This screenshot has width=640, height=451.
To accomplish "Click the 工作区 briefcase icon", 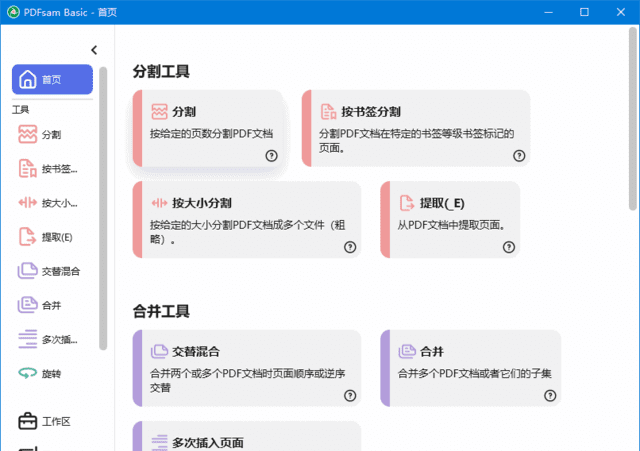I will point(27,421).
